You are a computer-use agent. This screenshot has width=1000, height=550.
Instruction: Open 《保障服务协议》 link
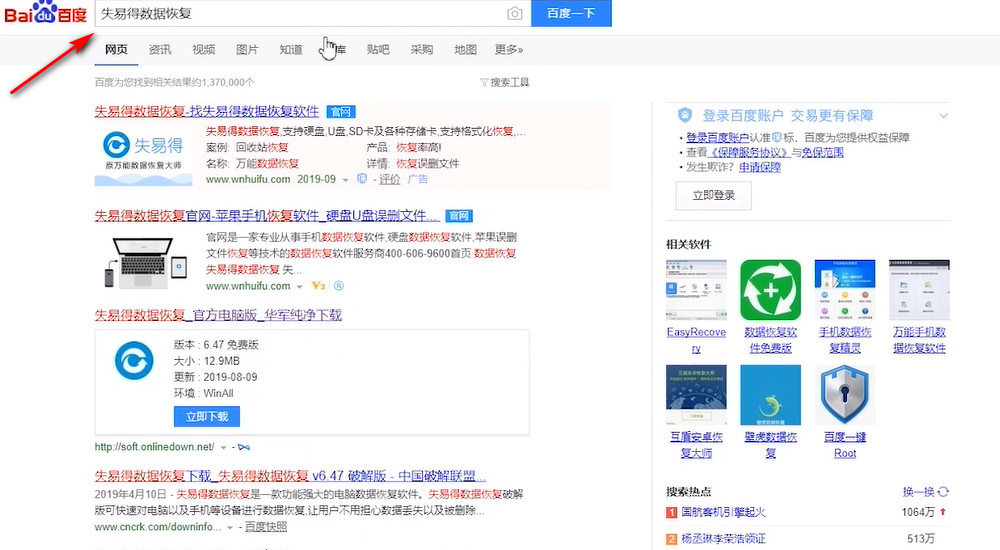click(x=748, y=152)
